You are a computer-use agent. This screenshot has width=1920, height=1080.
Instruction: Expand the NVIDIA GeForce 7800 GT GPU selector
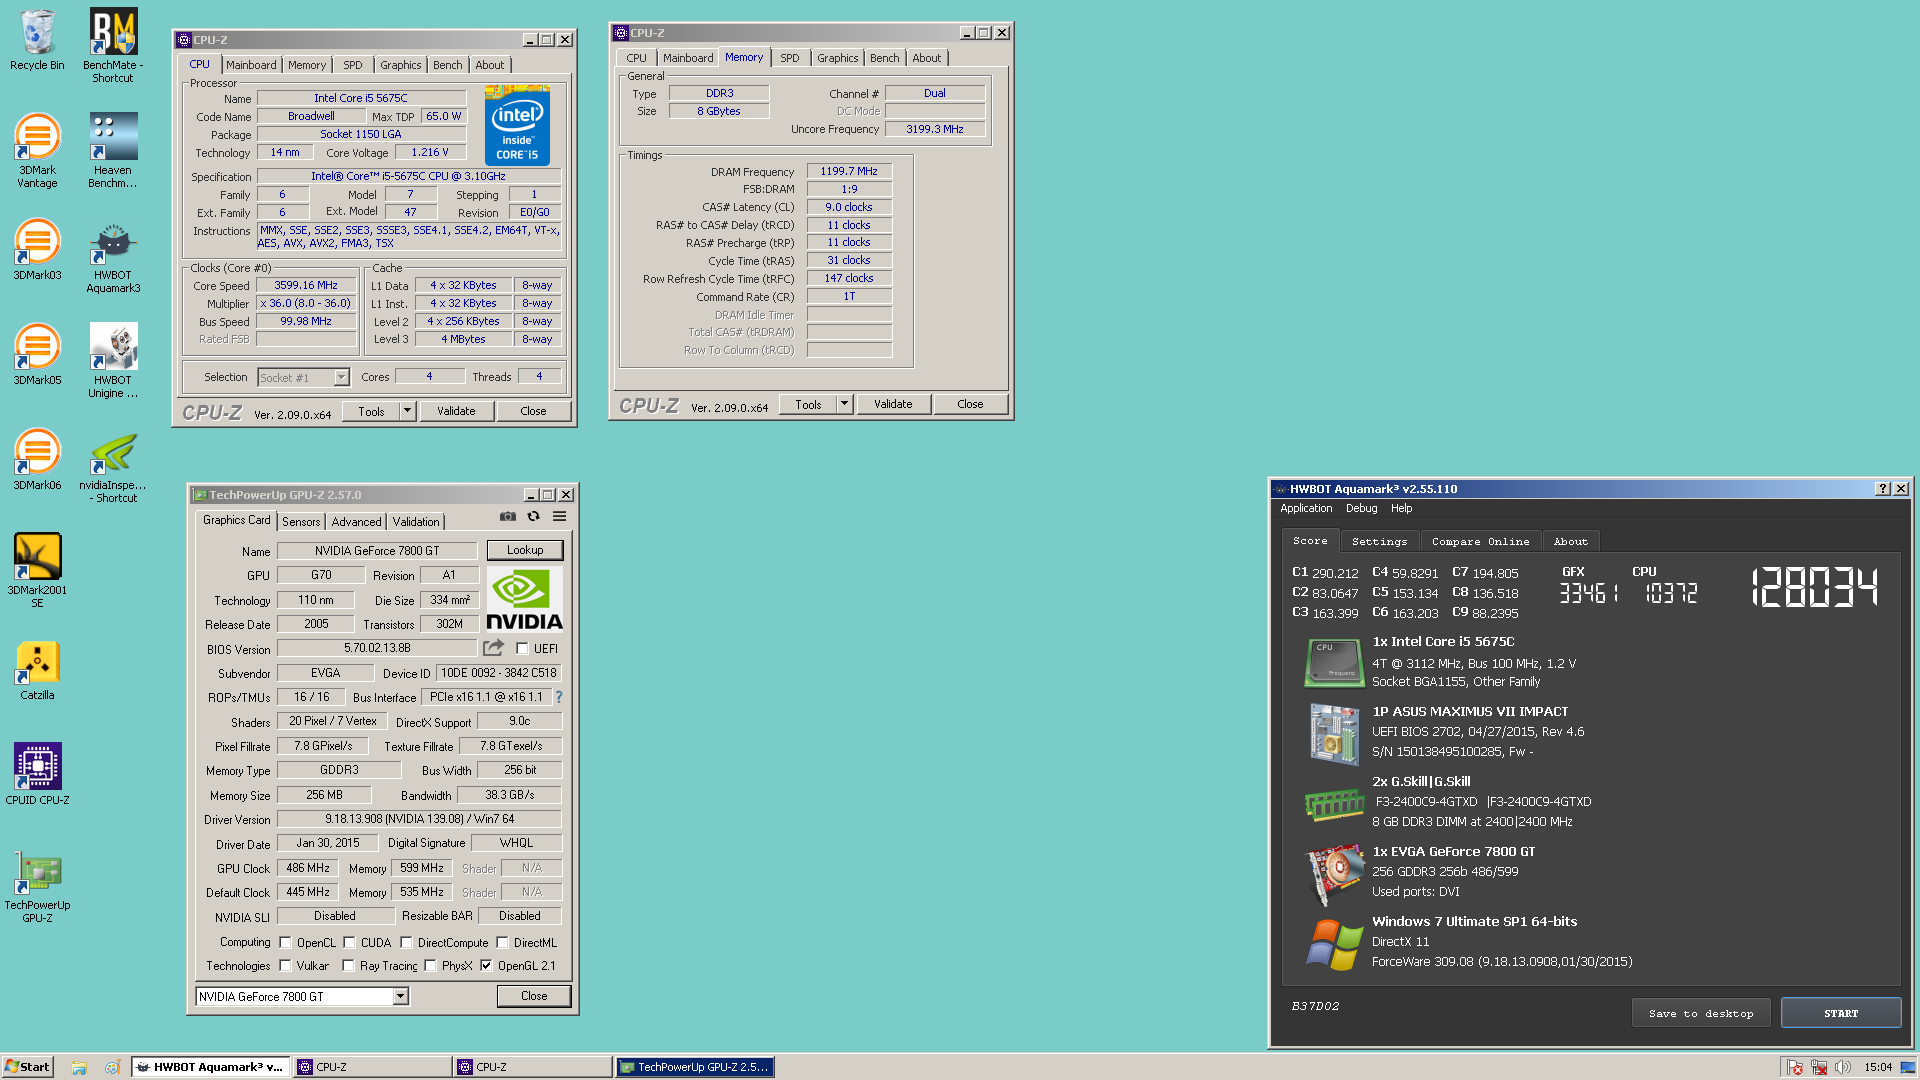click(x=400, y=996)
